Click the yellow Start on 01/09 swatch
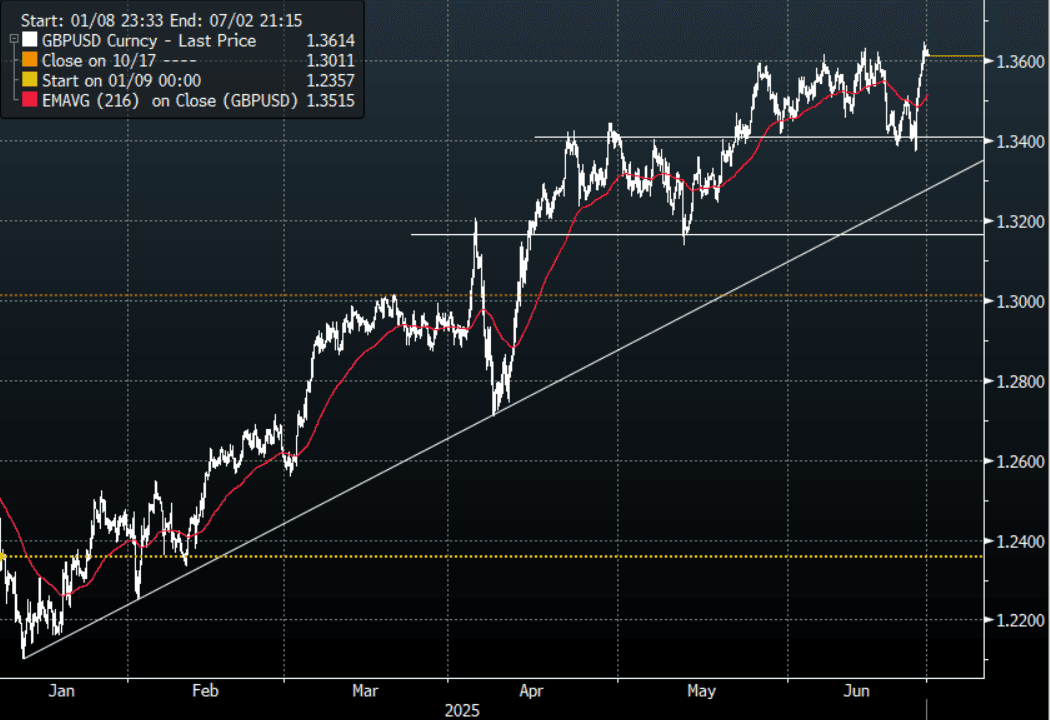The height and width of the screenshot is (720, 1050). tap(30, 81)
